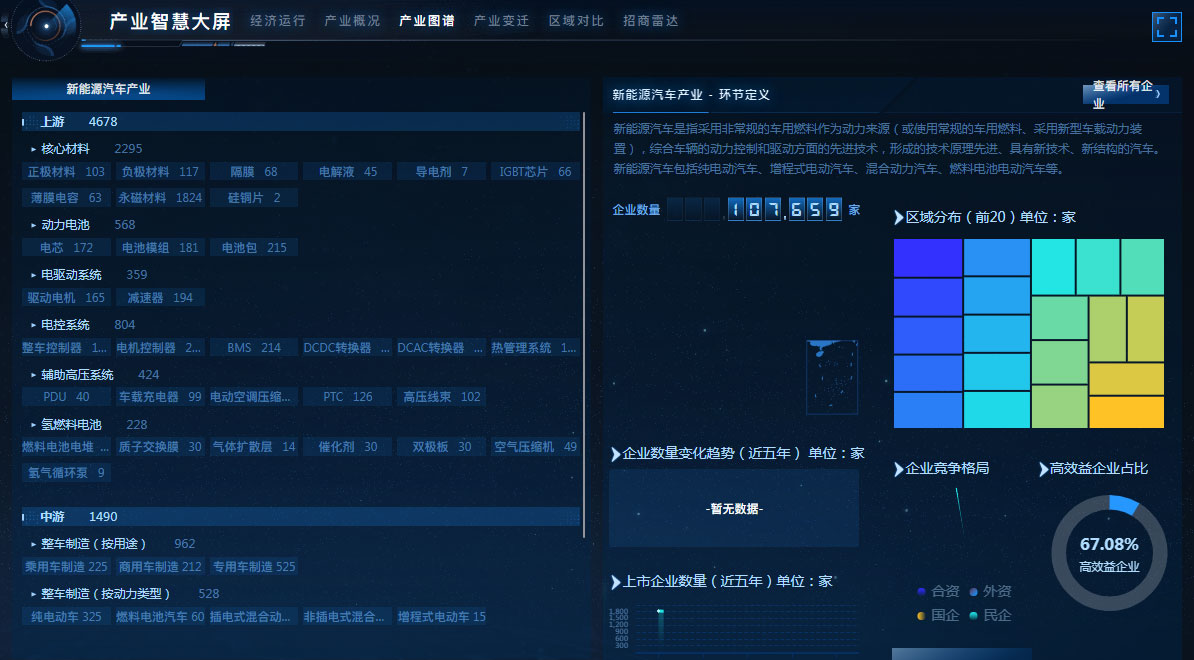The width and height of the screenshot is (1194, 660).
Task: Click the largest blue block in the treemap
Action: tap(928, 259)
